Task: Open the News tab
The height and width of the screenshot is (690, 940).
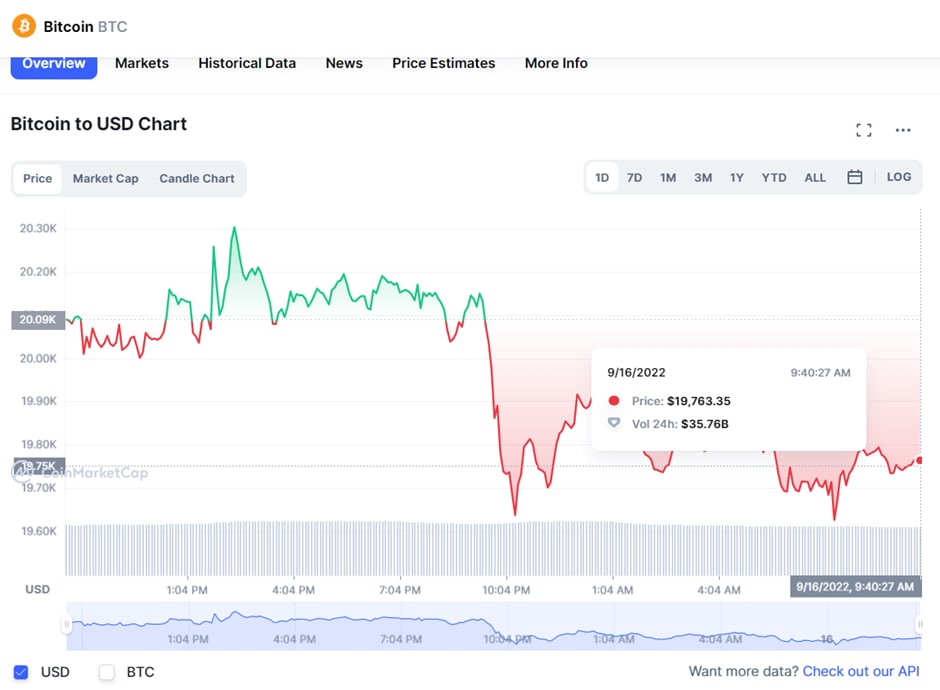Action: click(344, 64)
